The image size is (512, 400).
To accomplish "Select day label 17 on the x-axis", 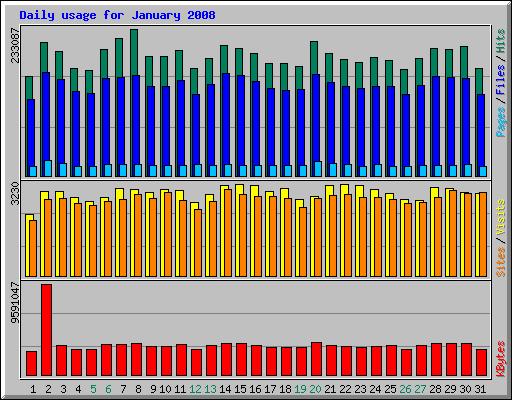I will click(270, 389).
